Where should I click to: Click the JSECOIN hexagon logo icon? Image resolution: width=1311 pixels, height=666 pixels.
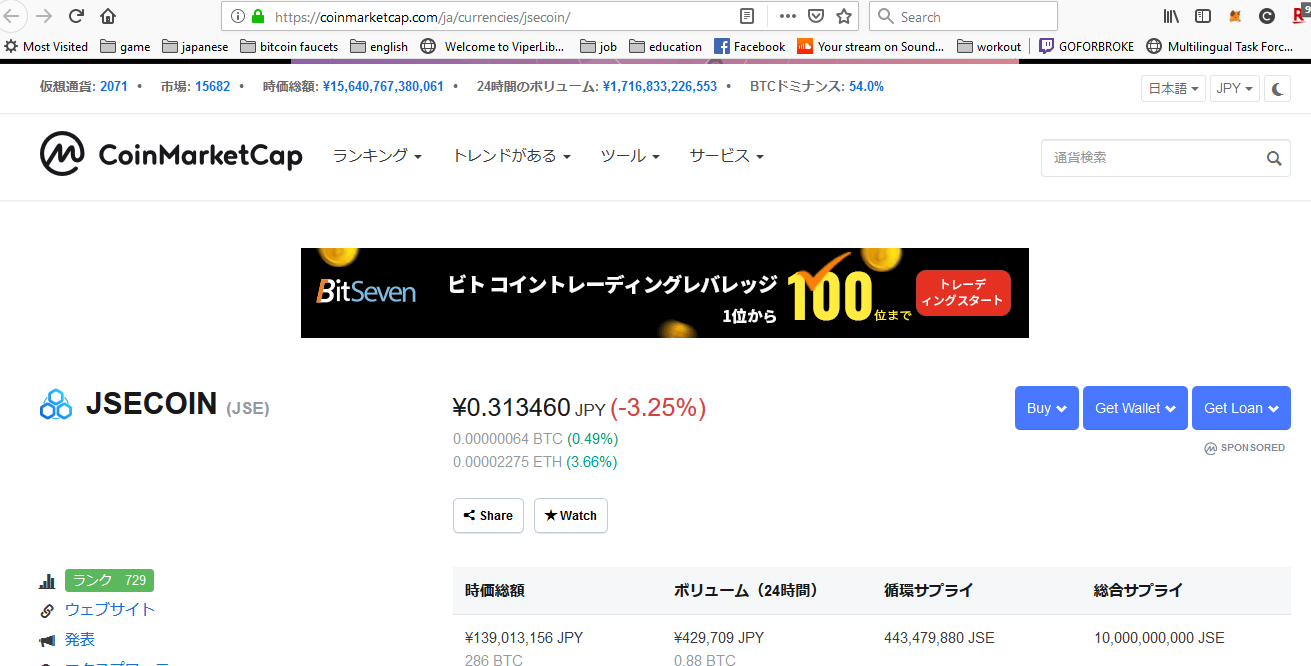point(56,404)
